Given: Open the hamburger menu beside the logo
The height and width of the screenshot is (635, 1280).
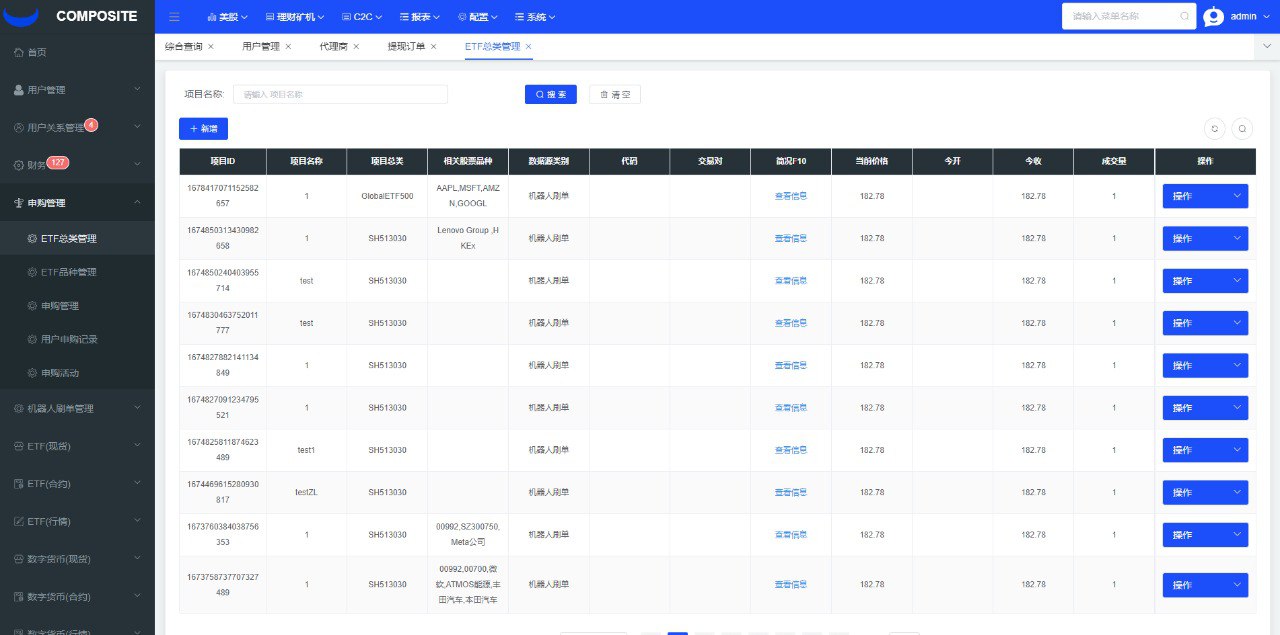Looking at the screenshot, I should tap(174, 16).
